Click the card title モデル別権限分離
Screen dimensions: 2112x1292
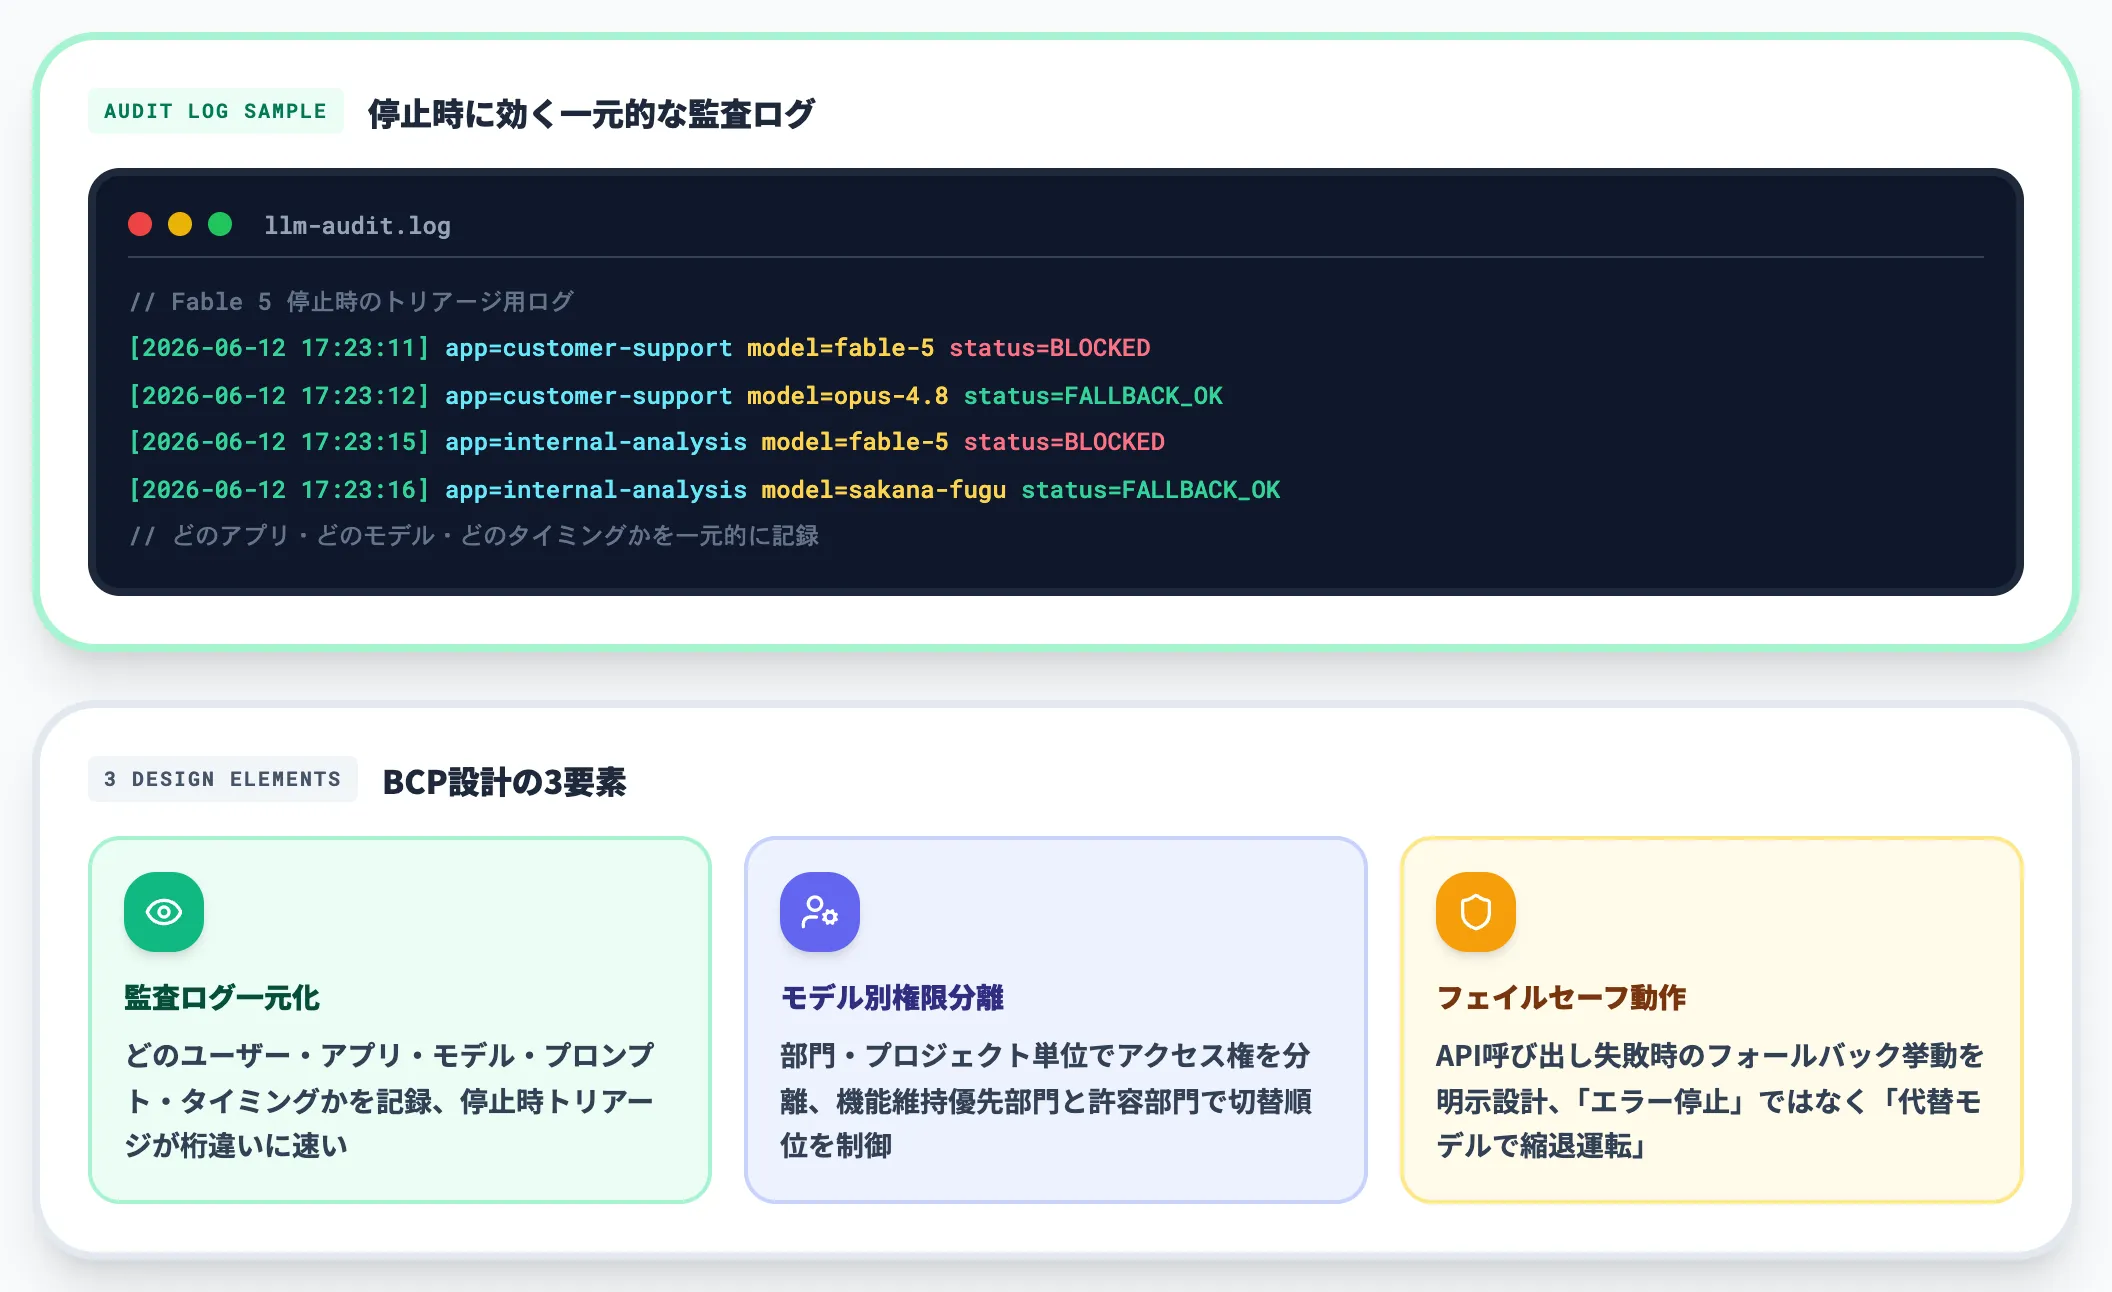pyautogui.click(x=892, y=998)
